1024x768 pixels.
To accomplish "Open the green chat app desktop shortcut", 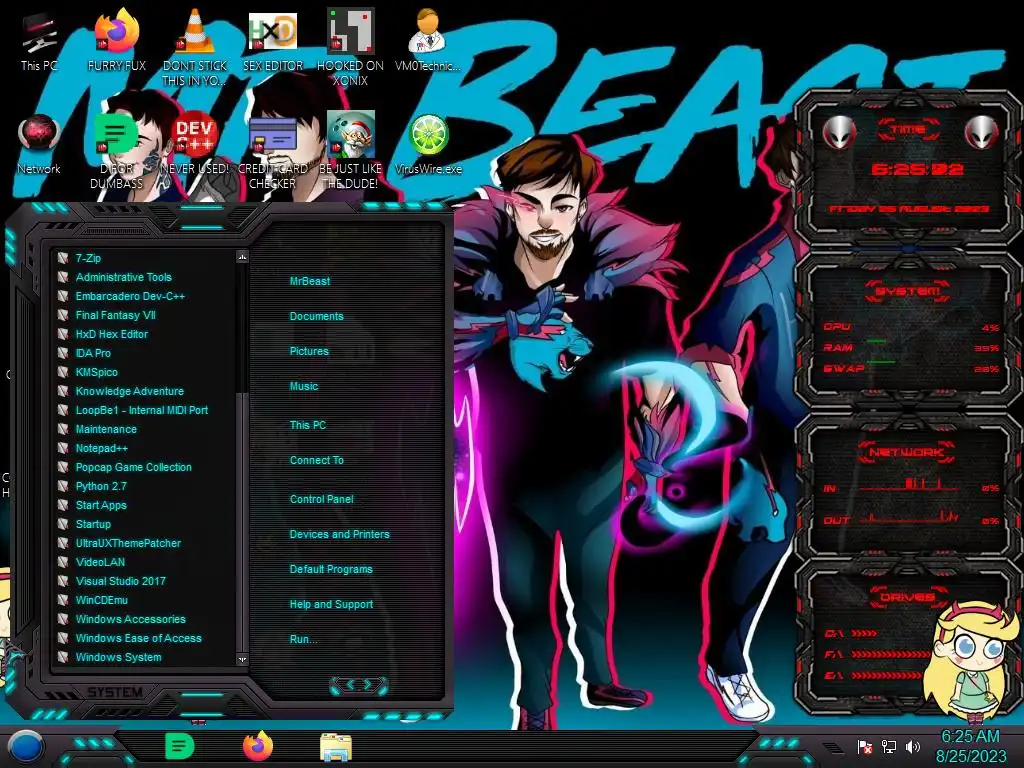I will [x=116, y=152].
